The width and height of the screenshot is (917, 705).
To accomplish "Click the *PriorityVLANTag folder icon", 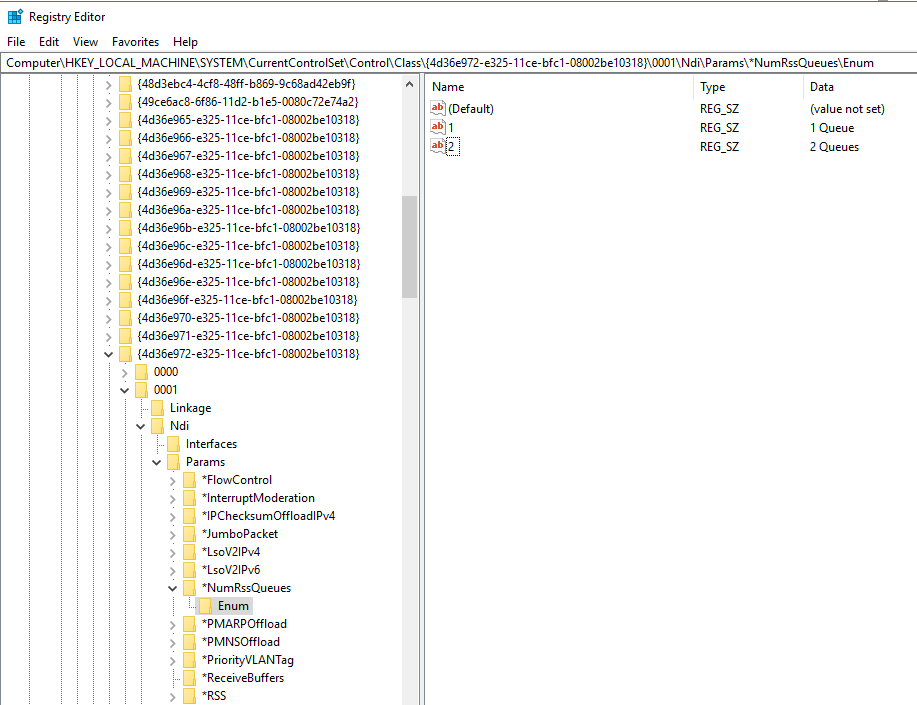I will click(x=189, y=661).
